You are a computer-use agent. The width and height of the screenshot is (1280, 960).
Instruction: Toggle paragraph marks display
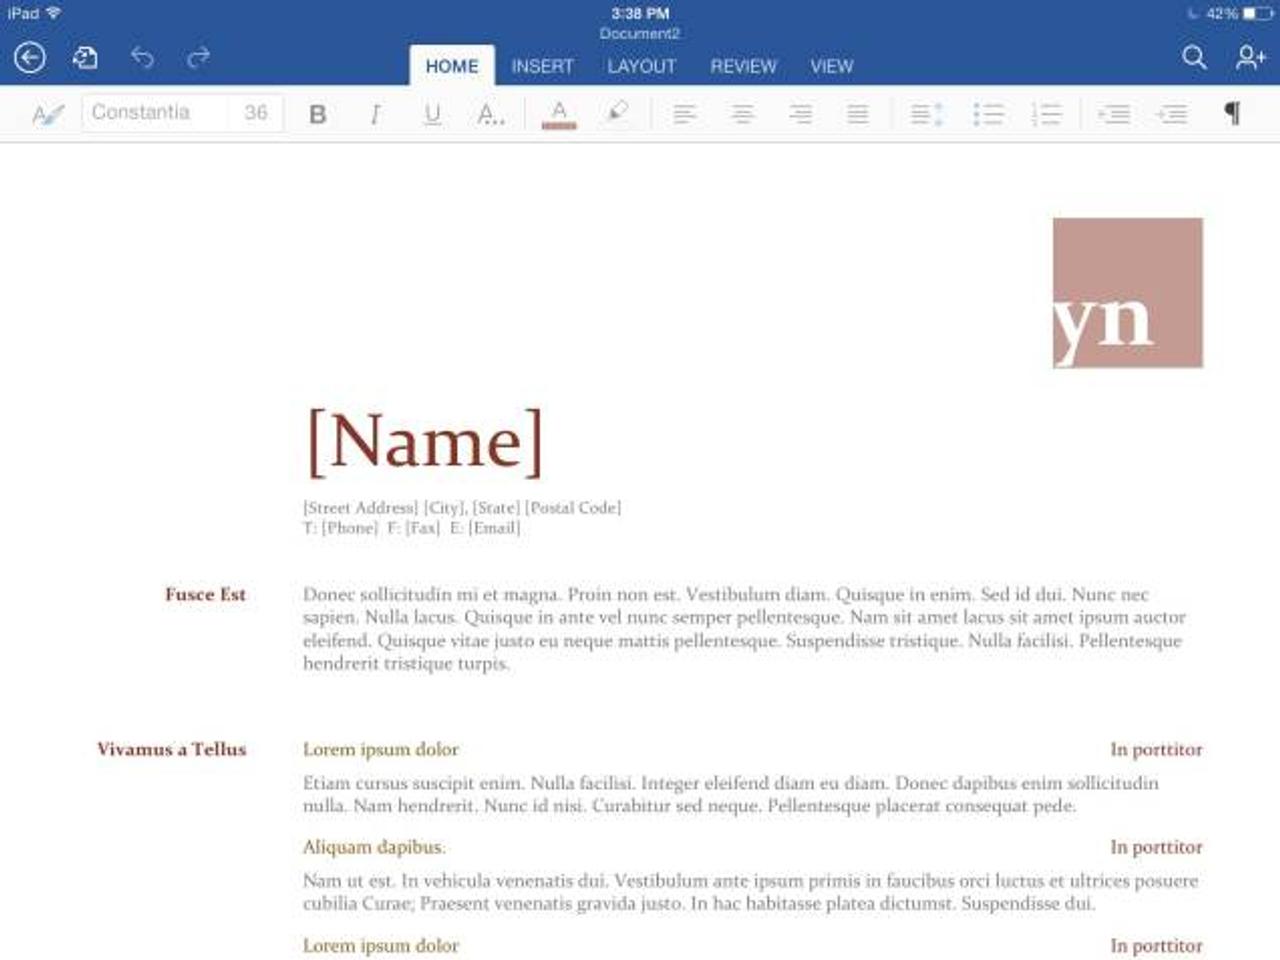1233,113
